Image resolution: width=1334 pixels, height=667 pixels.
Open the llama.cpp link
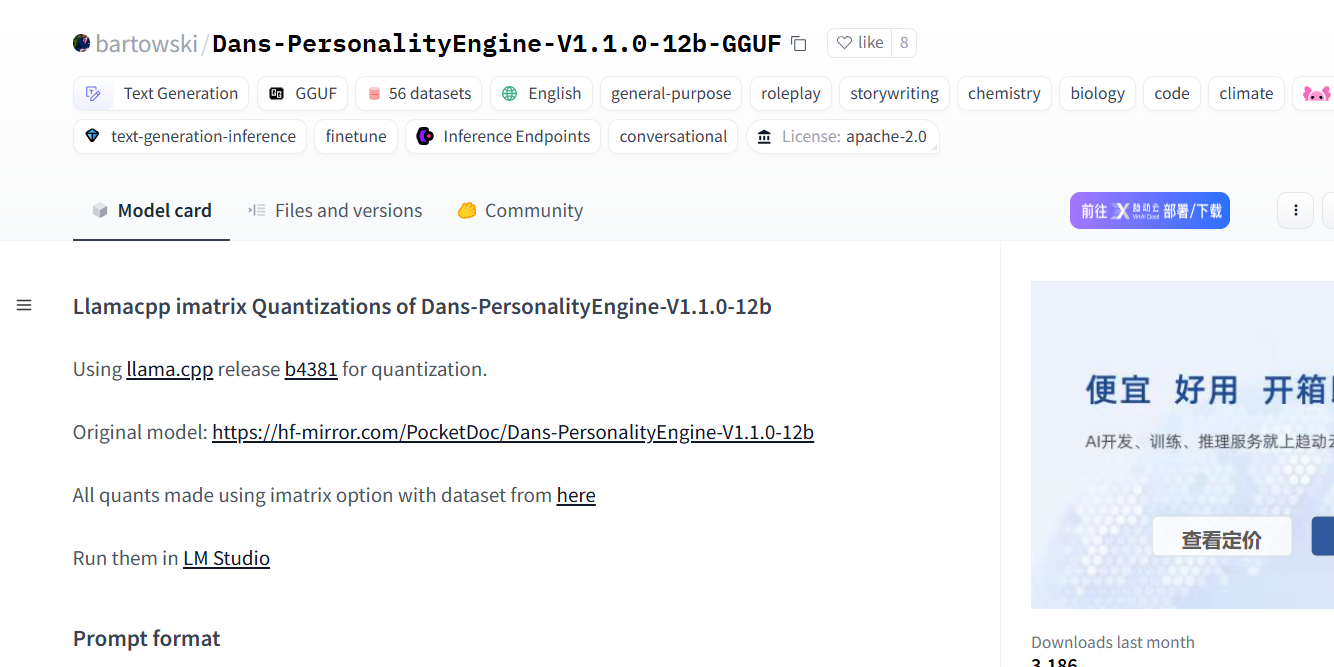point(170,369)
